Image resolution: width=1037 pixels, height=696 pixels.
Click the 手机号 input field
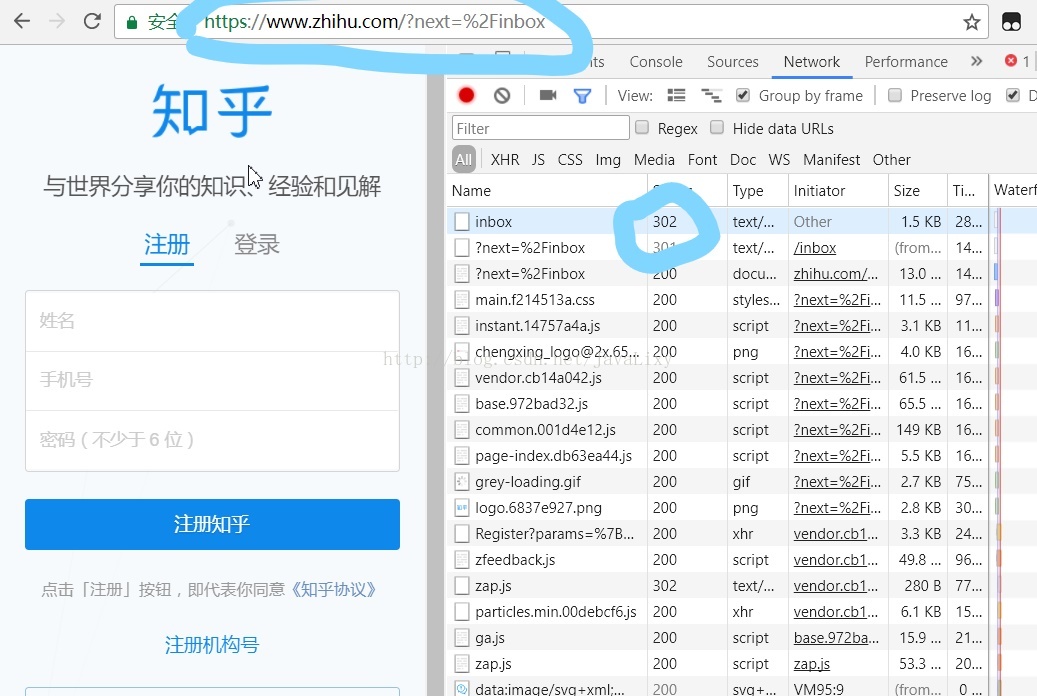point(212,380)
